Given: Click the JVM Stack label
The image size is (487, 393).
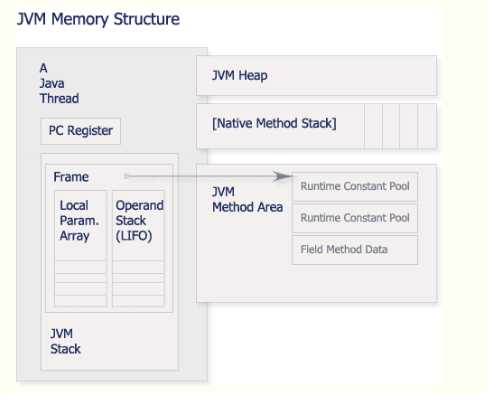Looking at the screenshot, I should click(x=65, y=341).
